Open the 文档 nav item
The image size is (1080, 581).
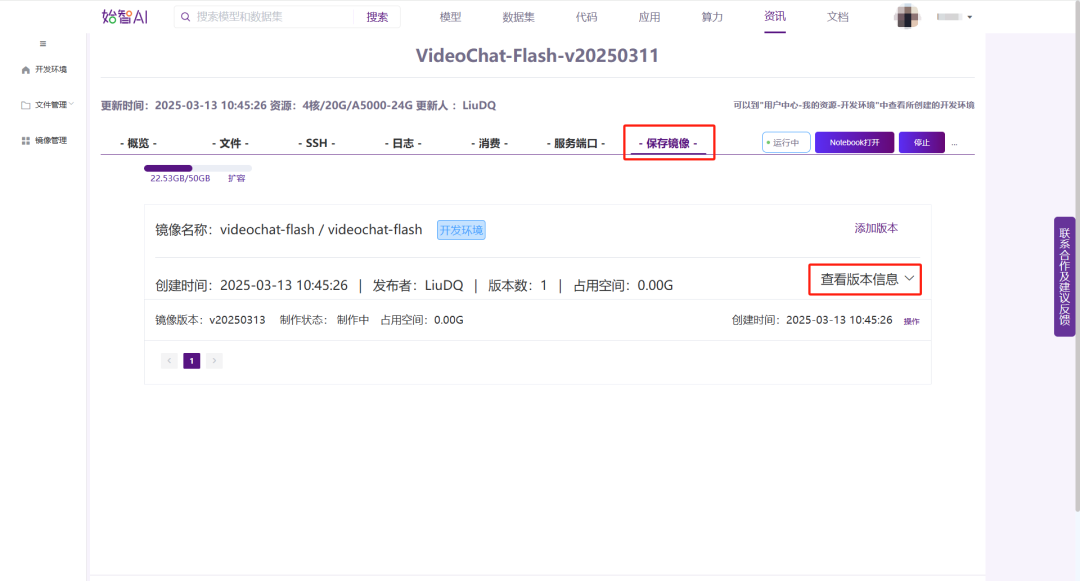point(838,17)
